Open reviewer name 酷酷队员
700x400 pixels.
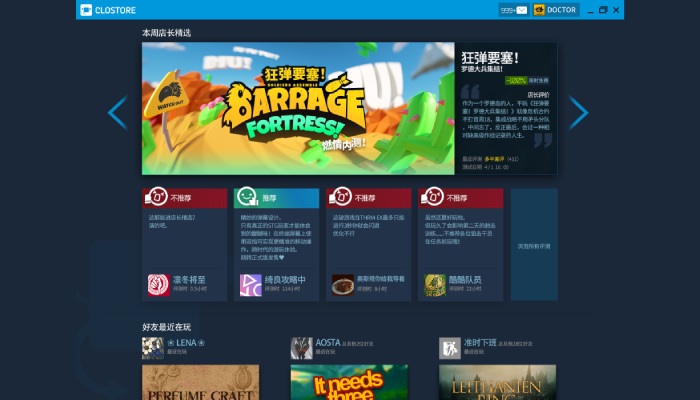(465, 279)
